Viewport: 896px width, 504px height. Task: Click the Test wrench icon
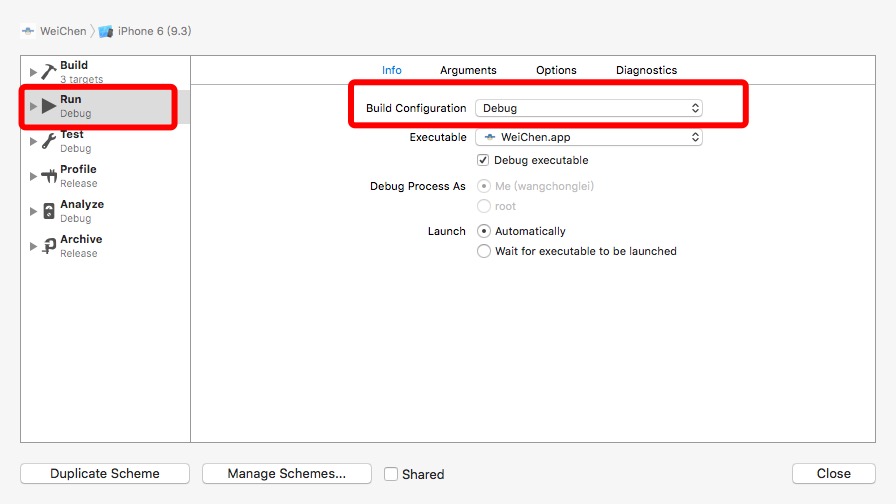pos(49,141)
